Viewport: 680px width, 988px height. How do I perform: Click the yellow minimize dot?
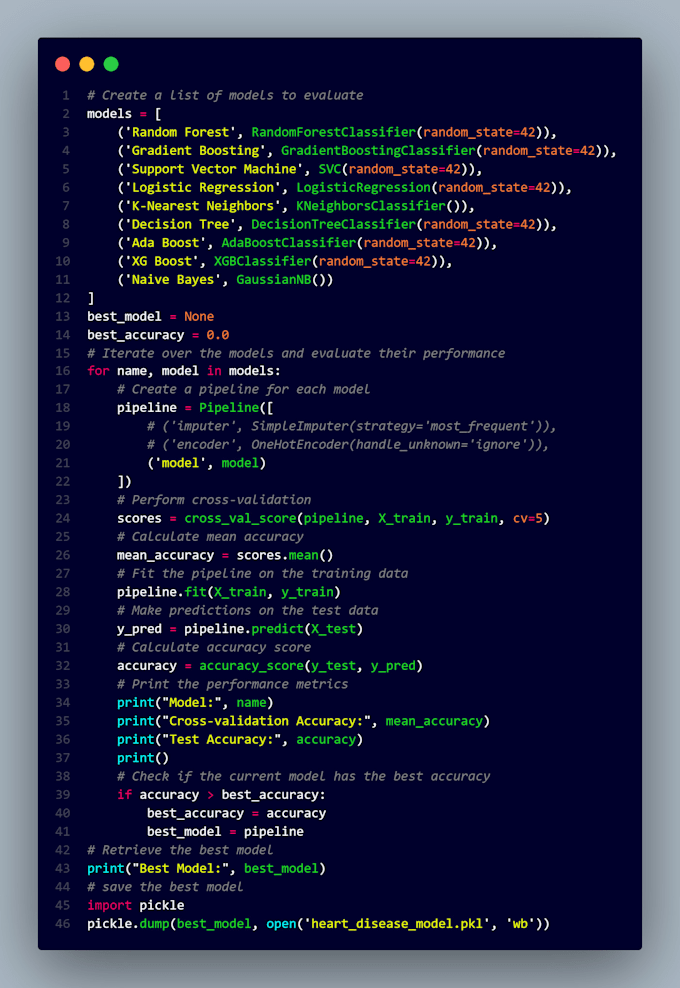click(87, 64)
